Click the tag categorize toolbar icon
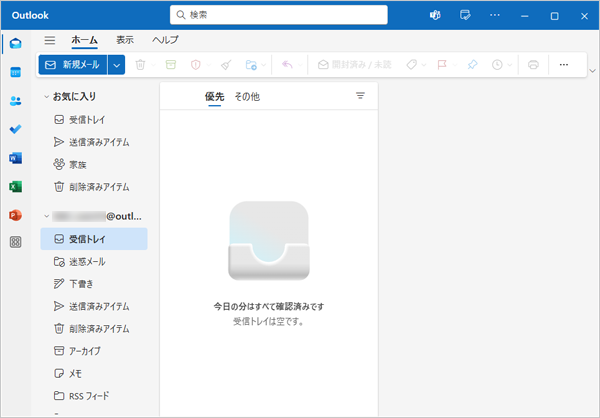Viewport: 600px width, 418px height. [x=412, y=65]
